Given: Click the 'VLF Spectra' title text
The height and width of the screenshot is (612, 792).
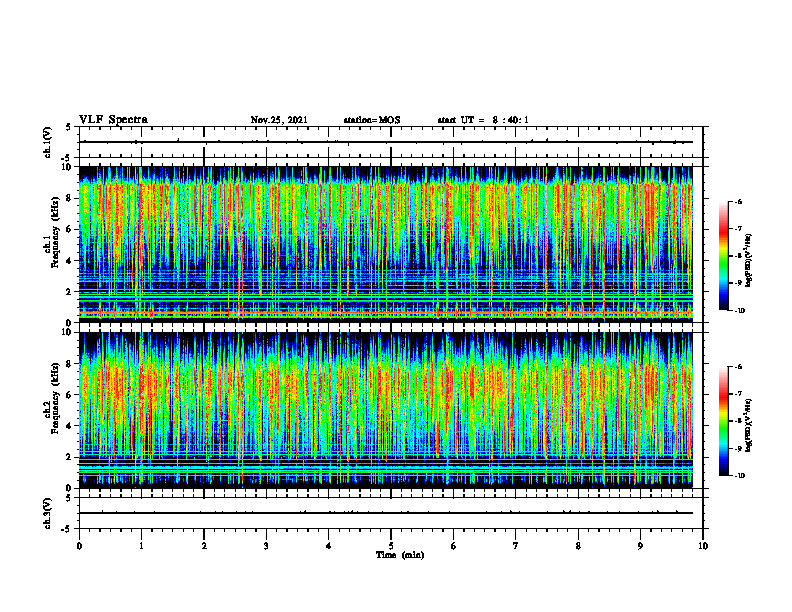Looking at the screenshot, I should coord(113,120).
